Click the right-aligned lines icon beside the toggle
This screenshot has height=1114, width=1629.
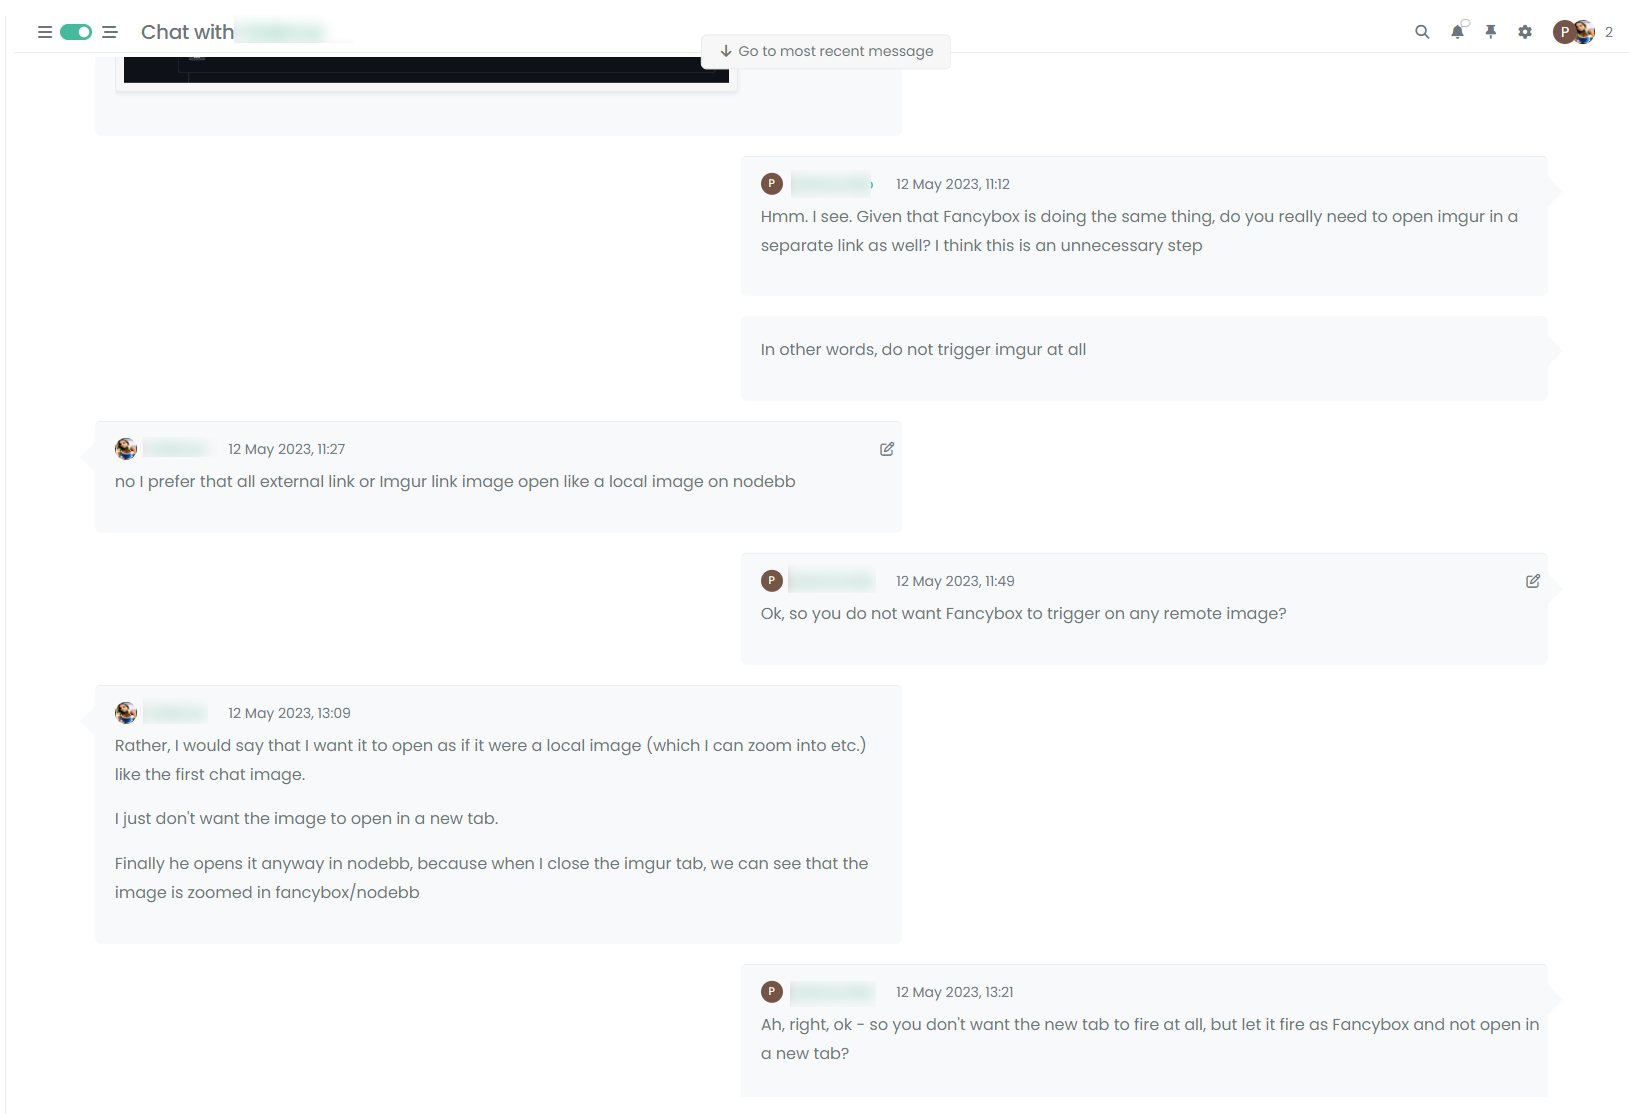click(110, 32)
